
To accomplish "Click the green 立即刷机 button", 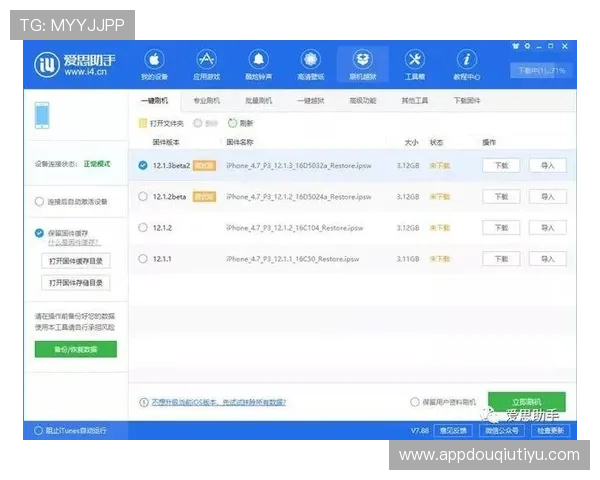I will pyautogui.click(x=527, y=402).
